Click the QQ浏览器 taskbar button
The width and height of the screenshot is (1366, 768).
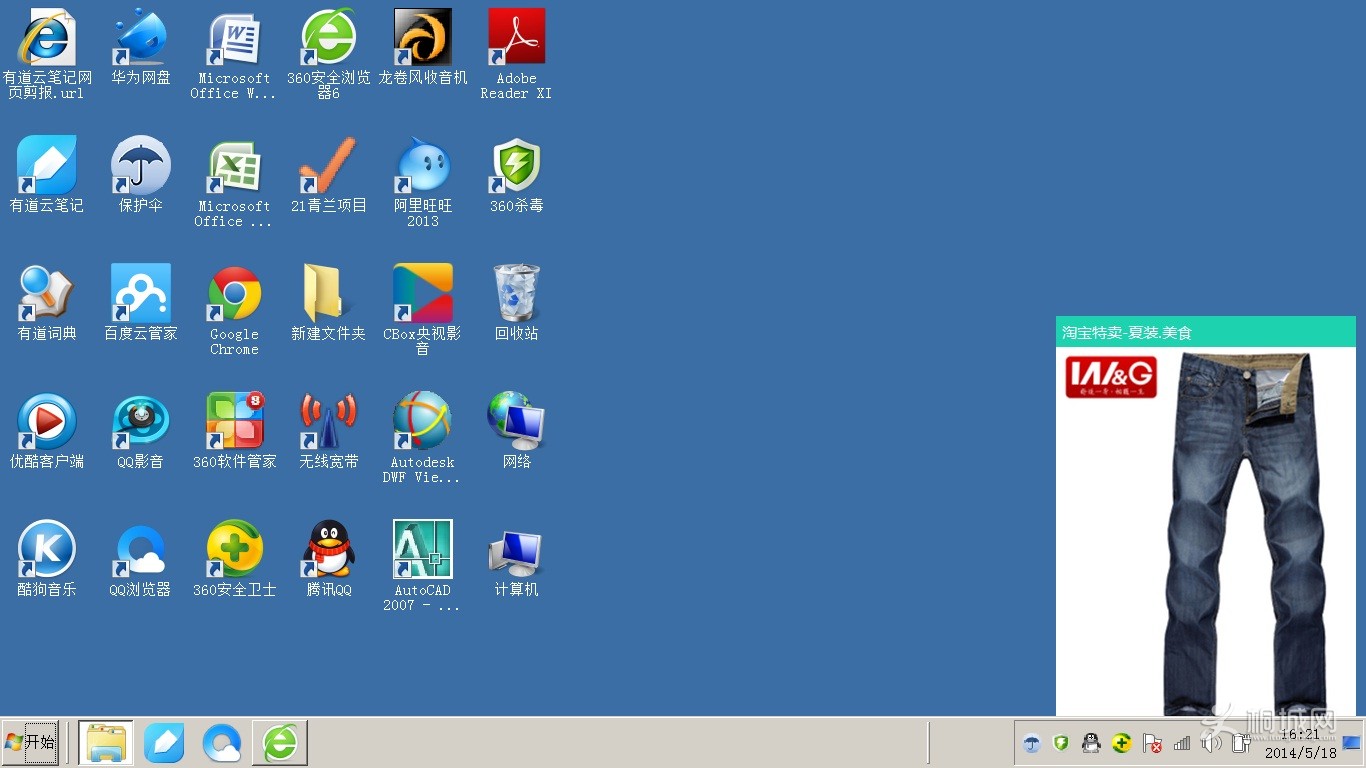221,743
